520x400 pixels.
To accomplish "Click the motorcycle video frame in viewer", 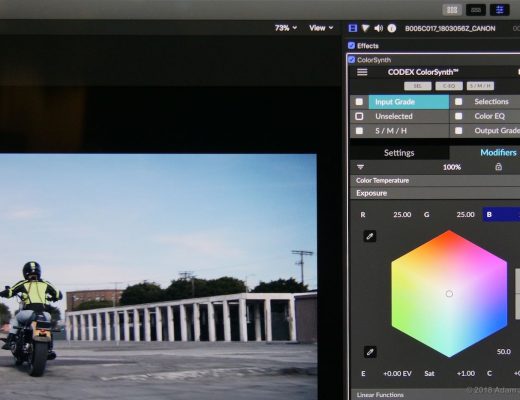I will coord(158,277).
